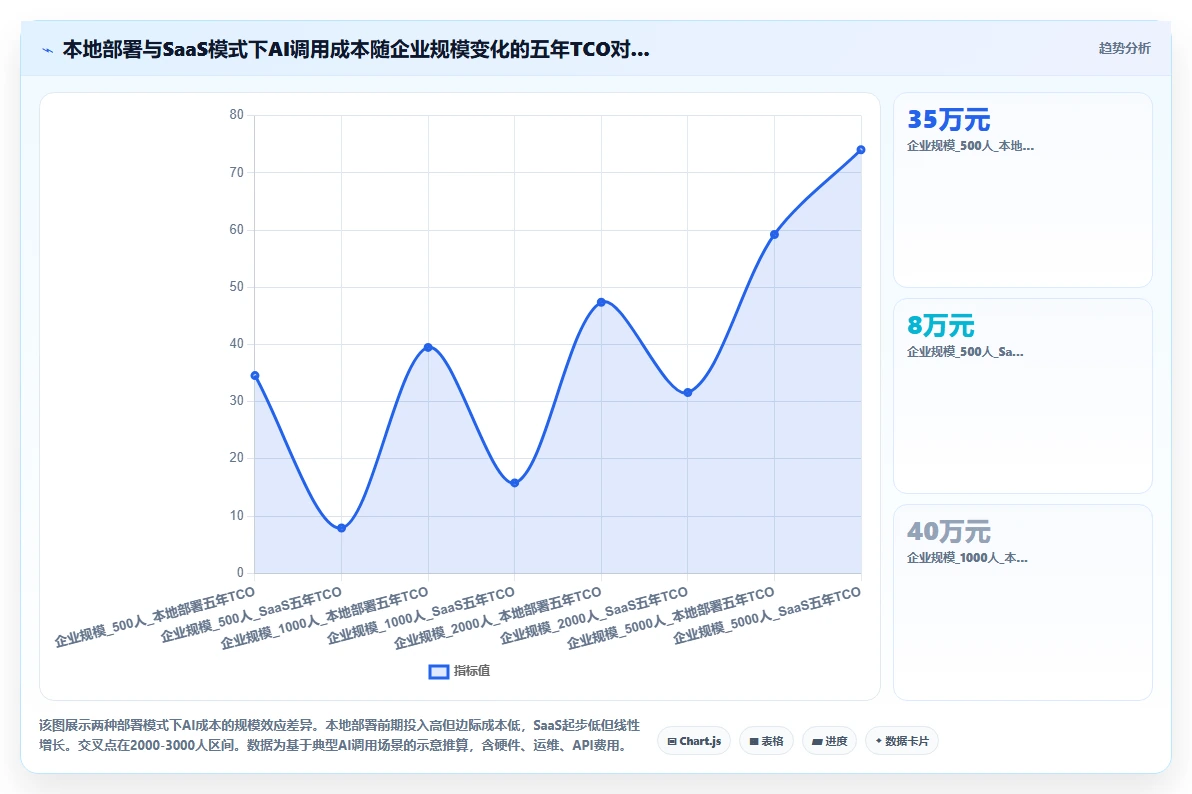Open the 8万元 data card
The height and width of the screenshot is (794, 1192).
(x=1022, y=395)
